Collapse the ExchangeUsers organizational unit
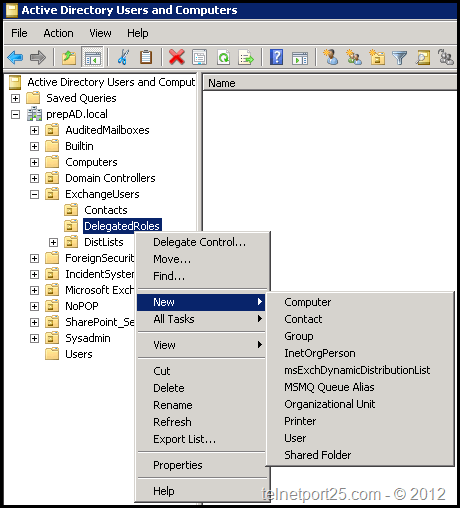Image resolution: width=460 pixels, height=508 pixels. tap(34, 194)
